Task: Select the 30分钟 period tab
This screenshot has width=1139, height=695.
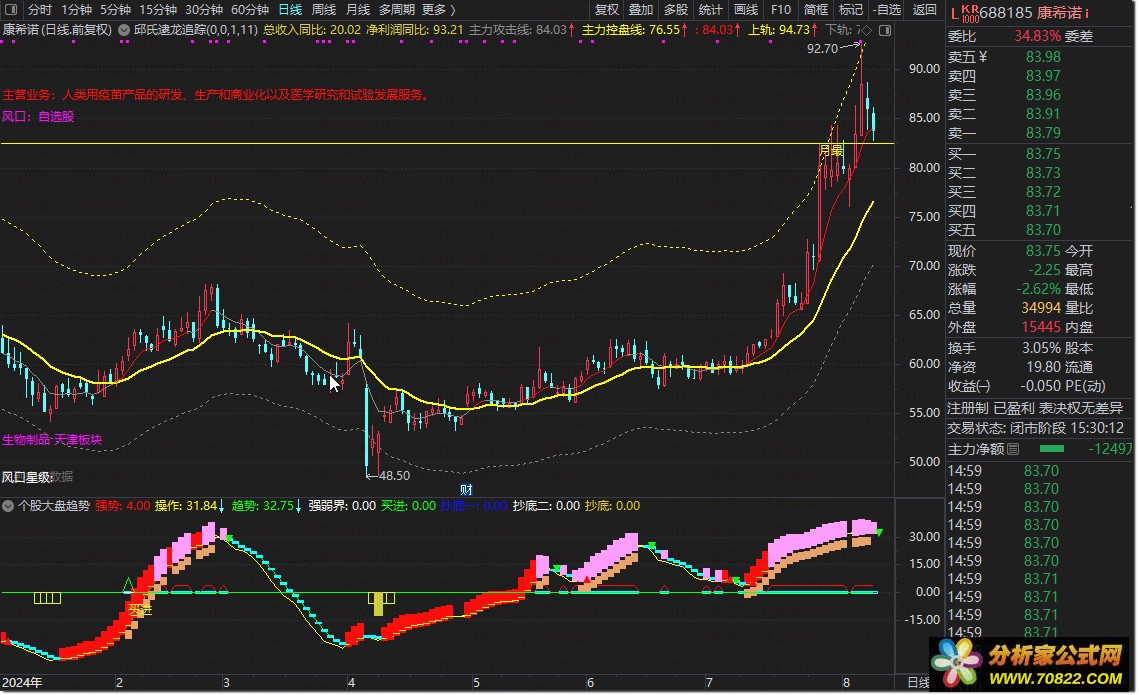Action: point(203,9)
